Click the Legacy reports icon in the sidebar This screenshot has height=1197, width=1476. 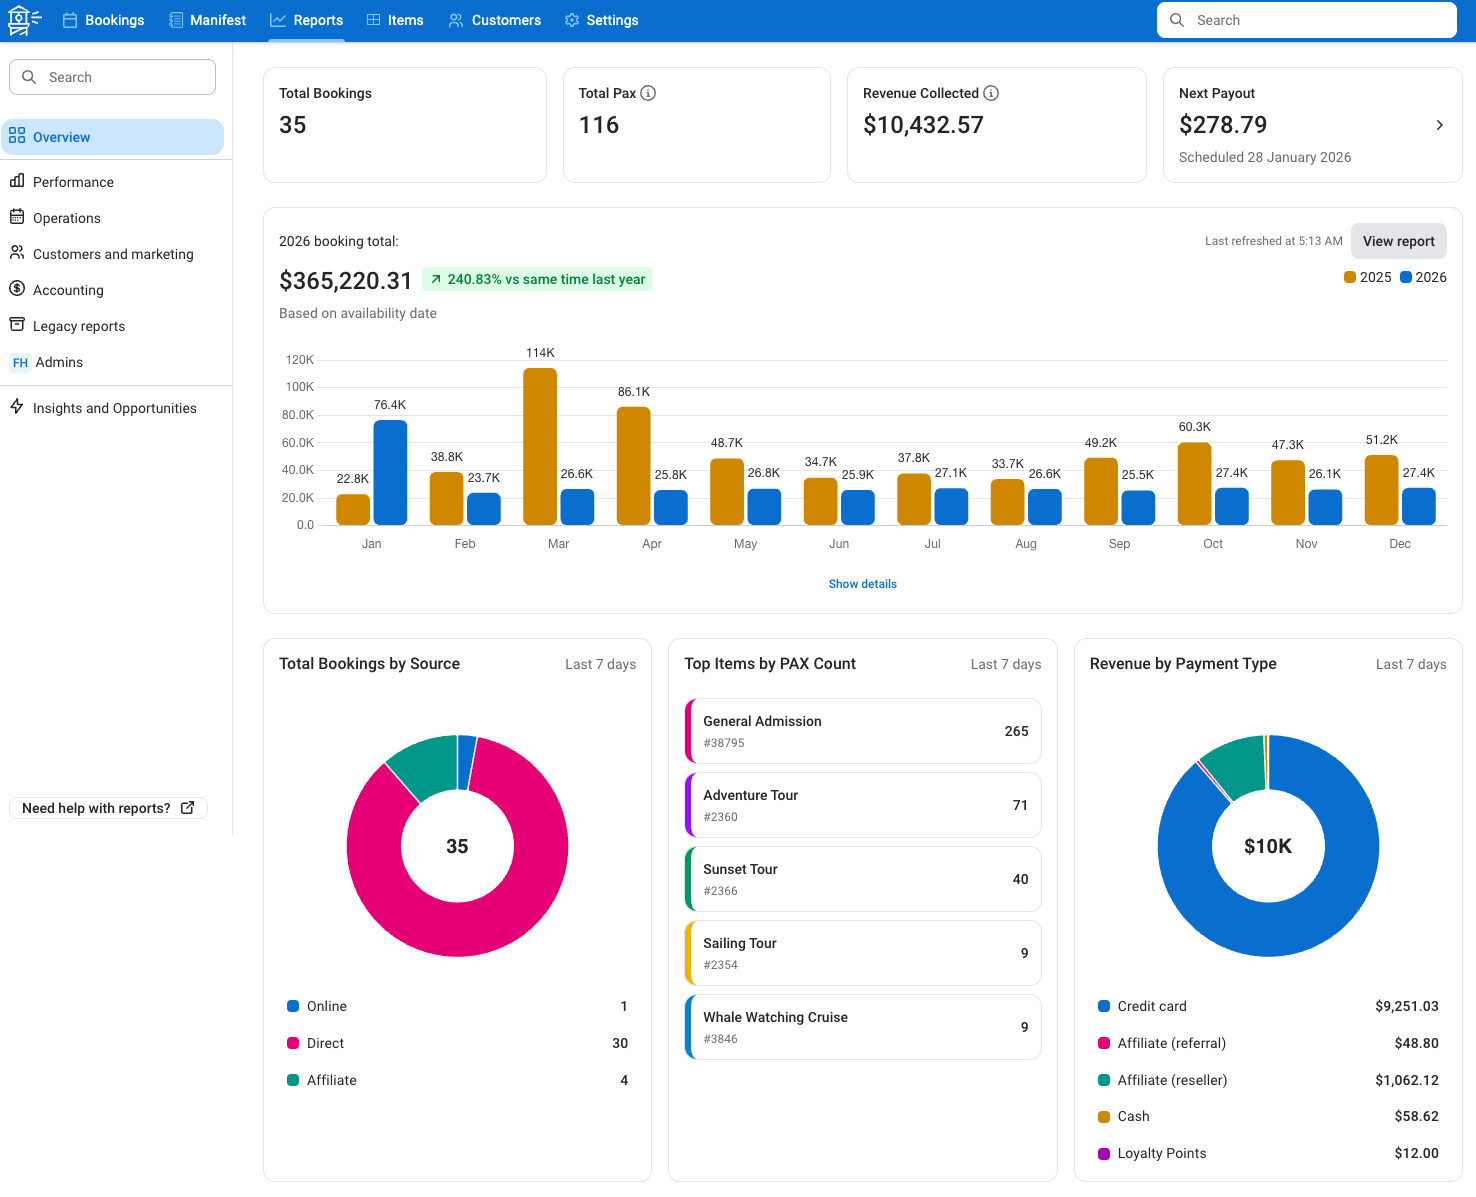tap(18, 325)
